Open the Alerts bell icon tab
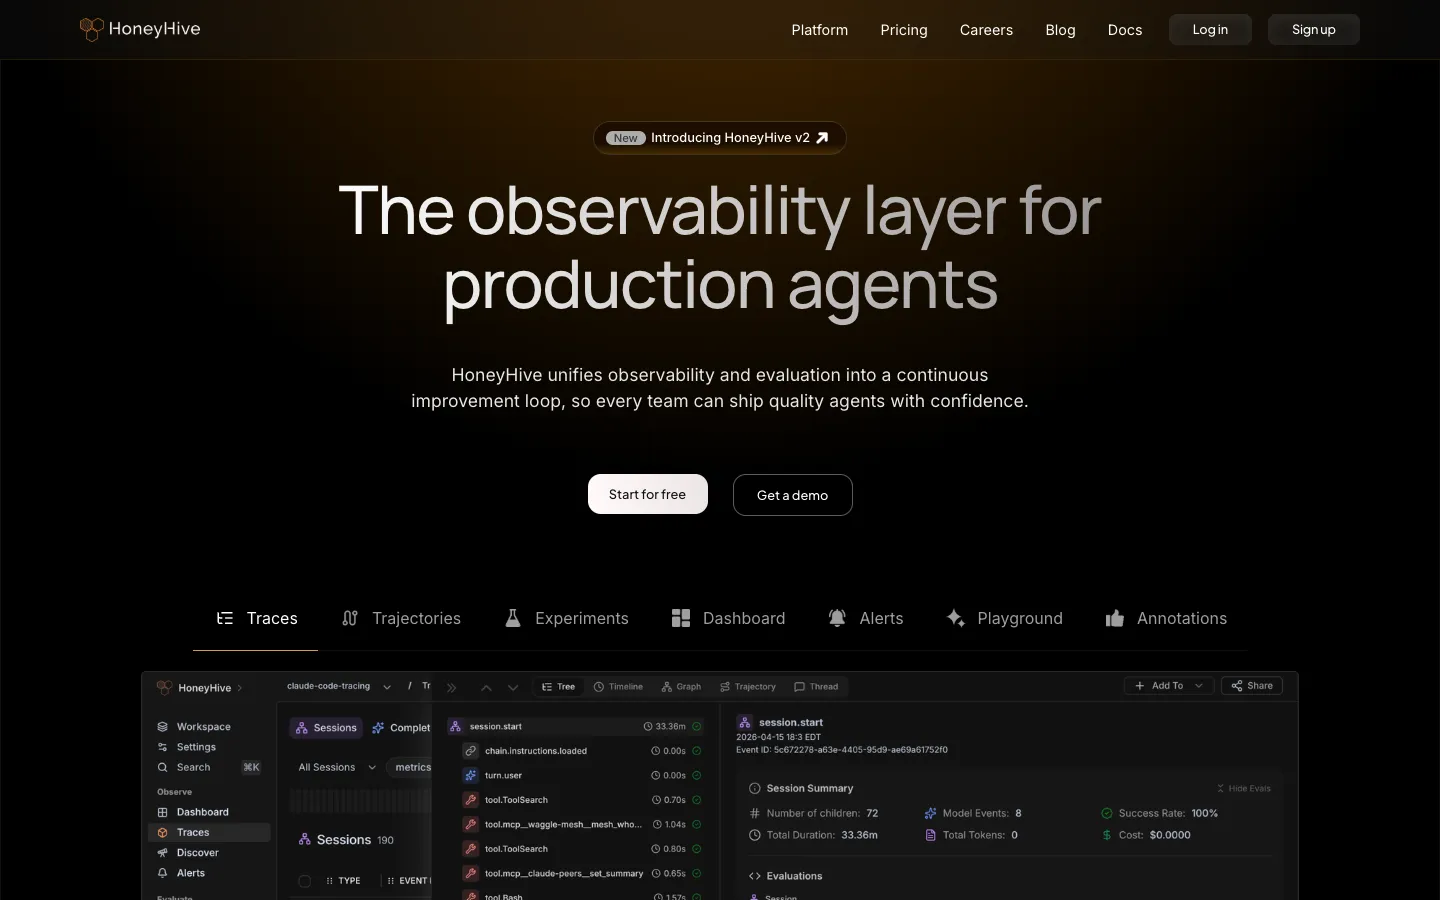Screen dimensions: 1440x900 [837, 618]
